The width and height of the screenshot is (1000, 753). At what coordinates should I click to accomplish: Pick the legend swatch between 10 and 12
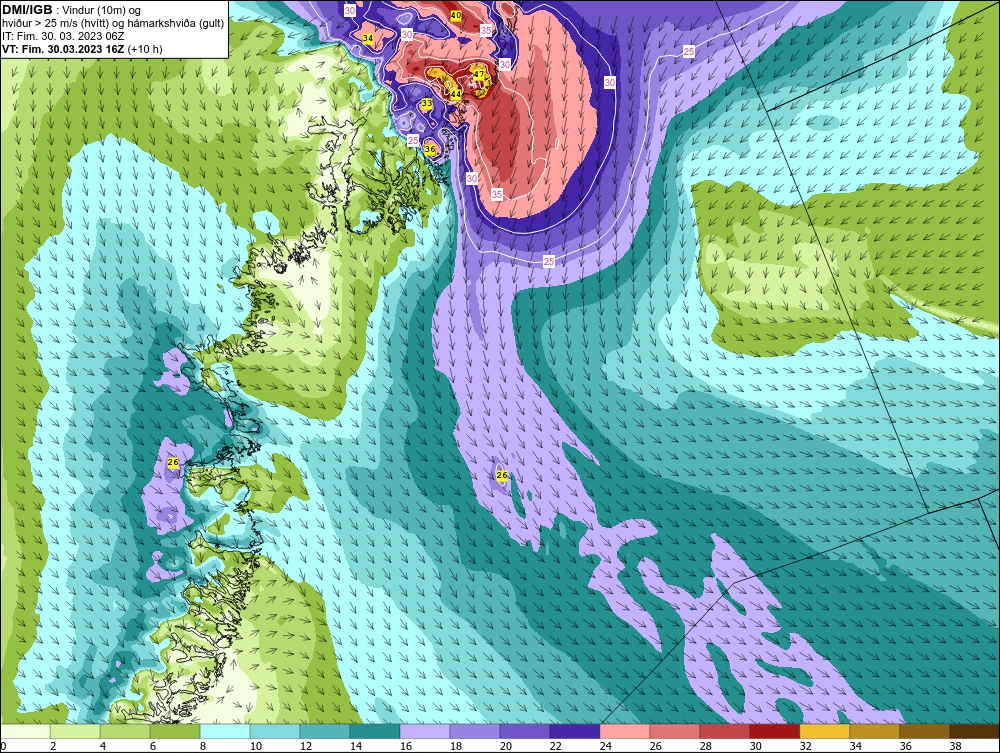coord(275,731)
